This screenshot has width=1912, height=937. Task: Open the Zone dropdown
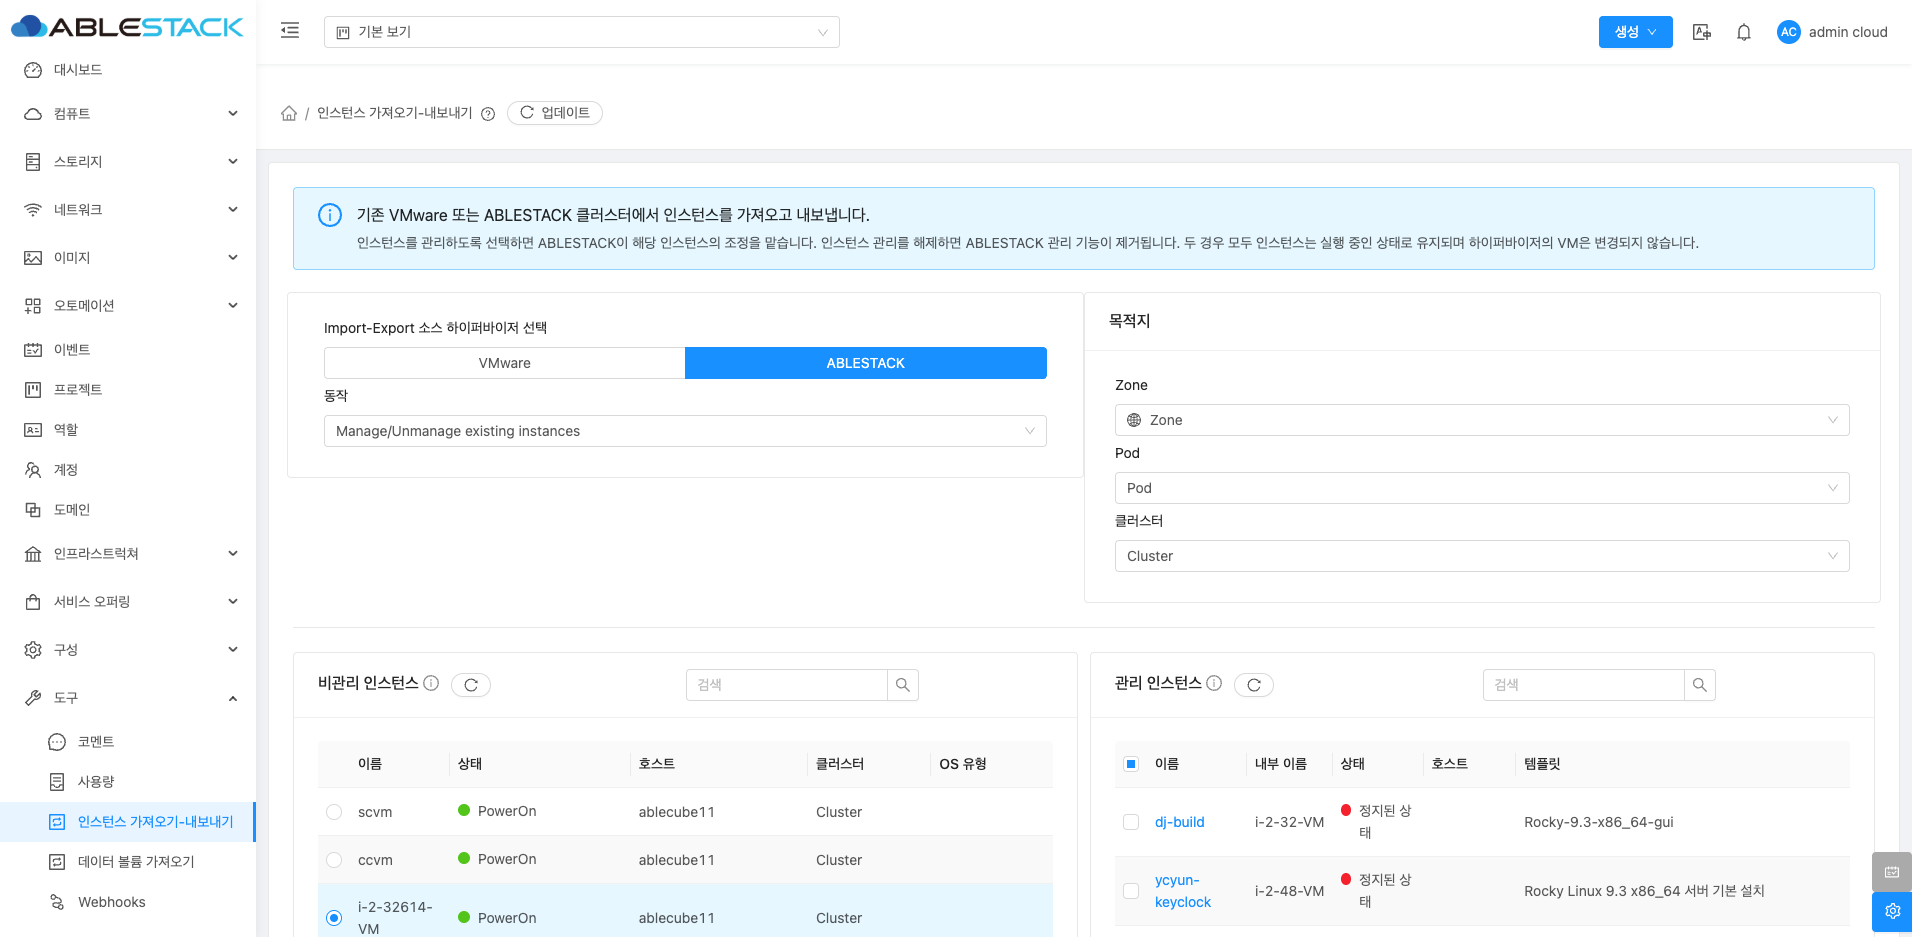(x=1481, y=420)
